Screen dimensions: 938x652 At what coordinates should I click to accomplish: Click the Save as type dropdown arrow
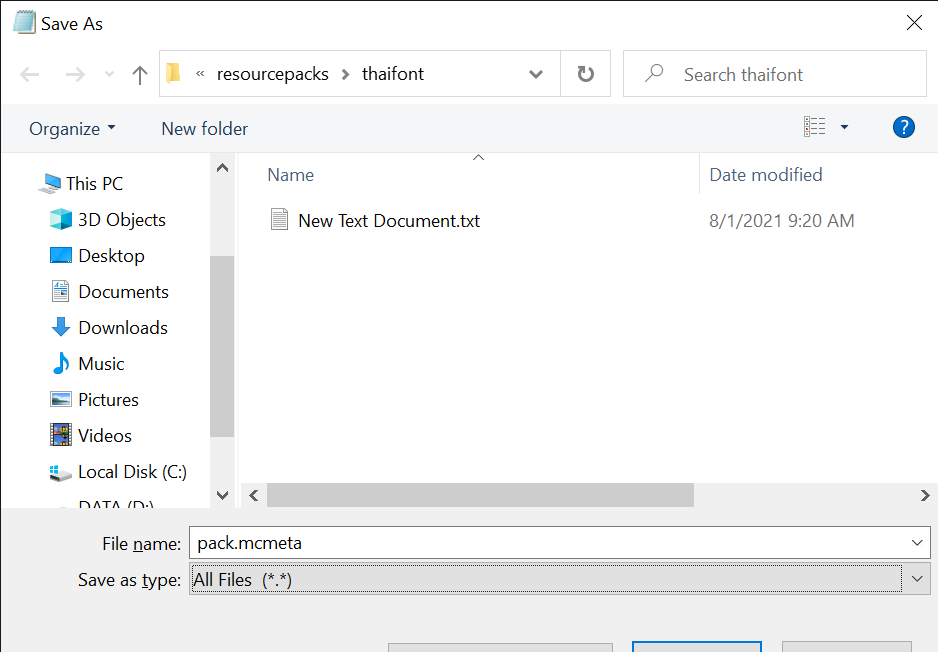tap(917, 578)
